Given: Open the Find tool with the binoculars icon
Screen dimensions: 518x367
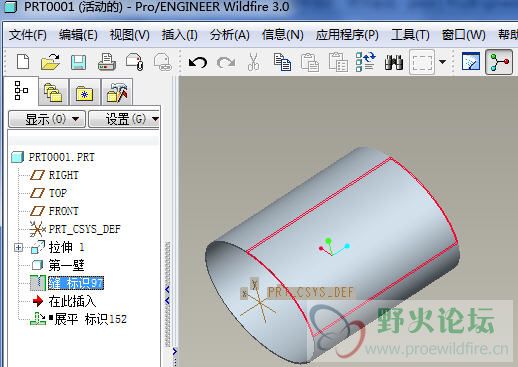Looking at the screenshot, I should click(x=394, y=62).
